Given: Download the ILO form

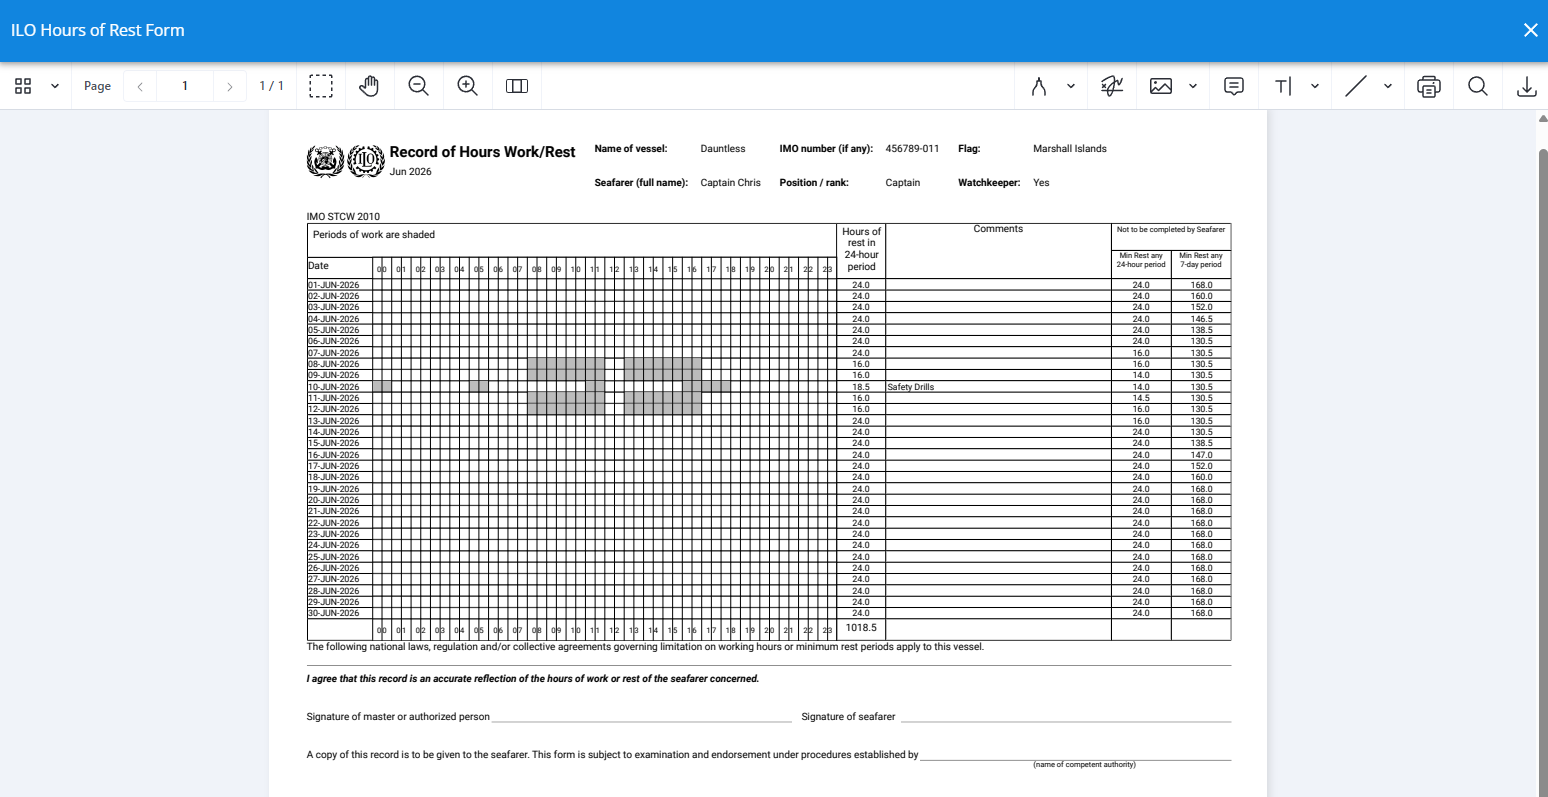Looking at the screenshot, I should pyautogui.click(x=1527, y=86).
